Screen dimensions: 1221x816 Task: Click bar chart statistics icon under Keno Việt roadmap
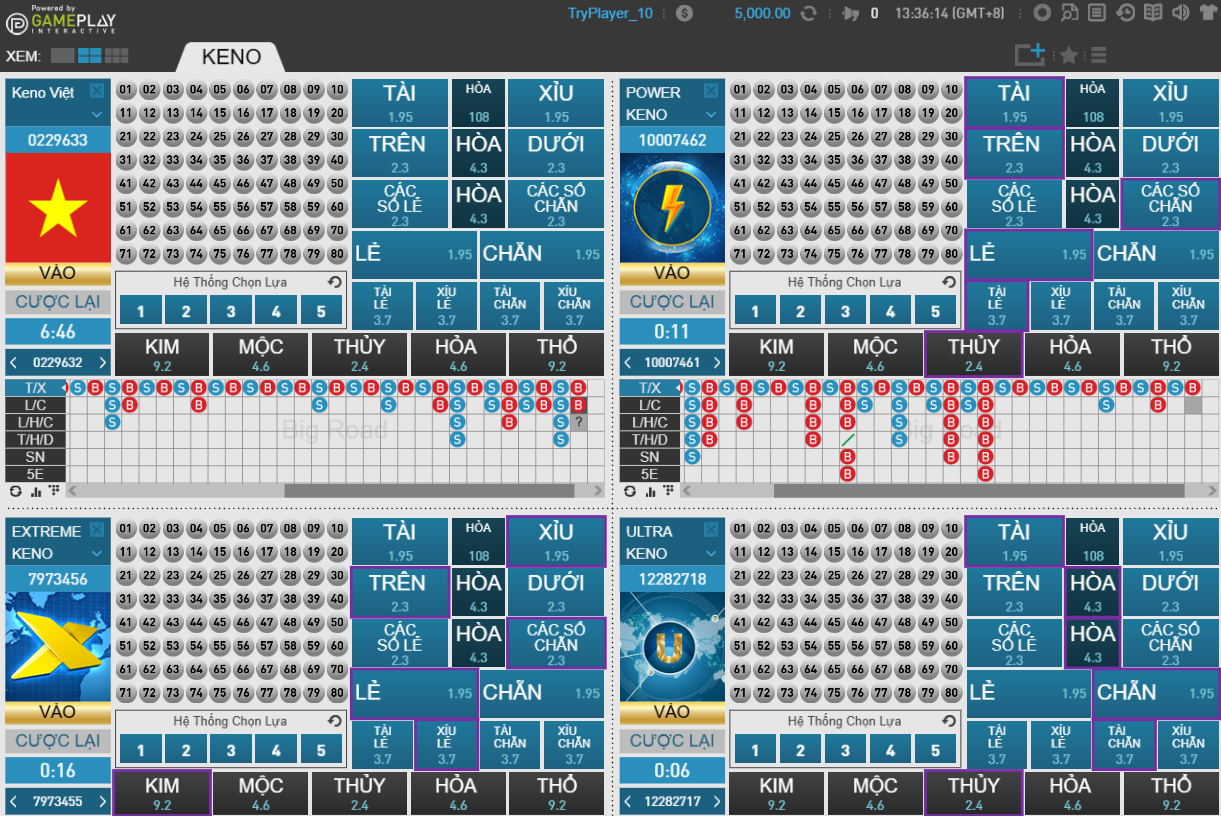point(35,491)
